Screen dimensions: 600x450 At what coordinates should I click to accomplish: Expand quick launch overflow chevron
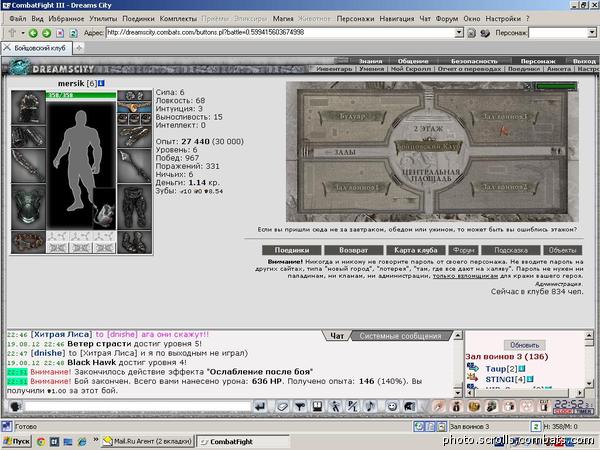coord(96,439)
